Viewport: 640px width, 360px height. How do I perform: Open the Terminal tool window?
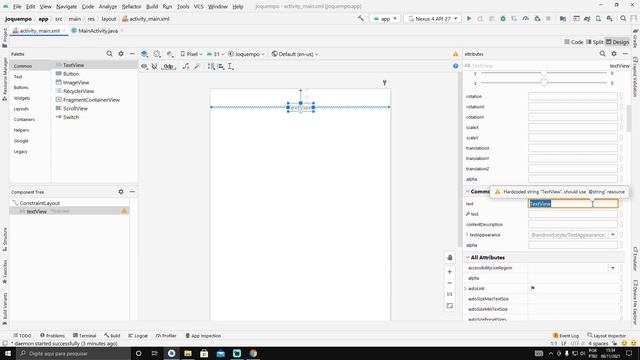pyautogui.click(x=84, y=336)
